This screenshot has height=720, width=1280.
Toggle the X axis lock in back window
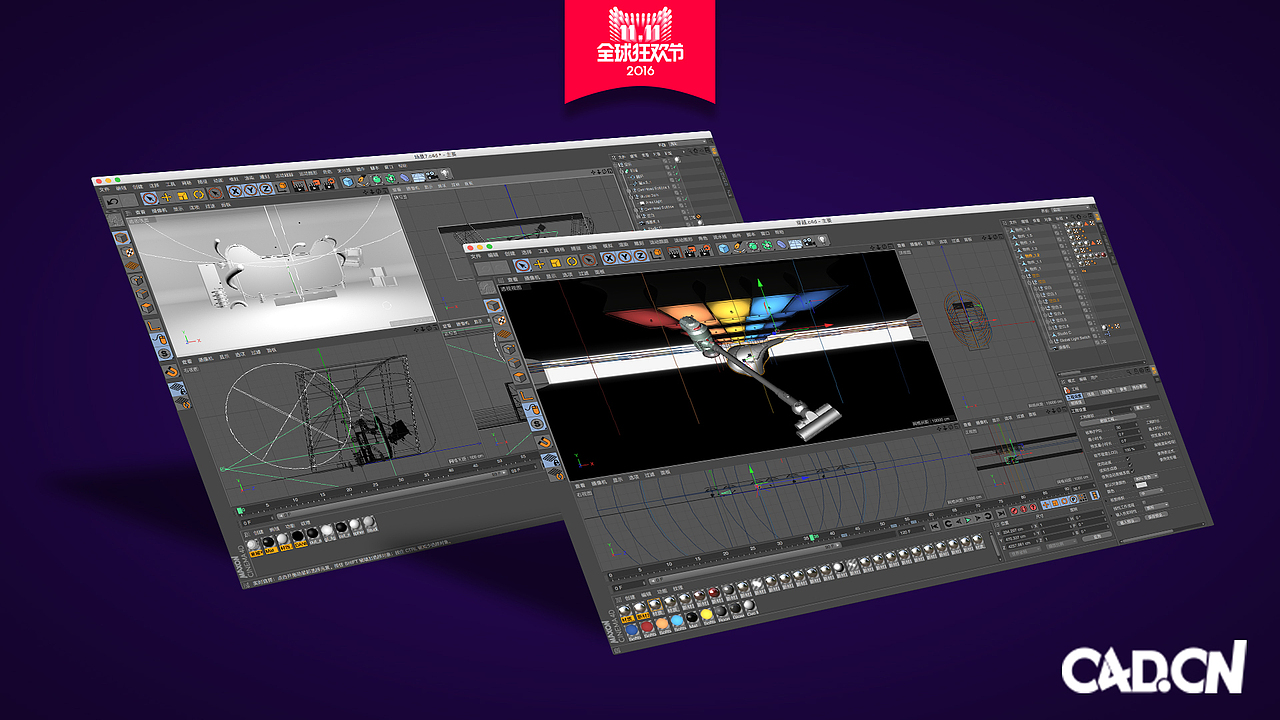pos(234,191)
